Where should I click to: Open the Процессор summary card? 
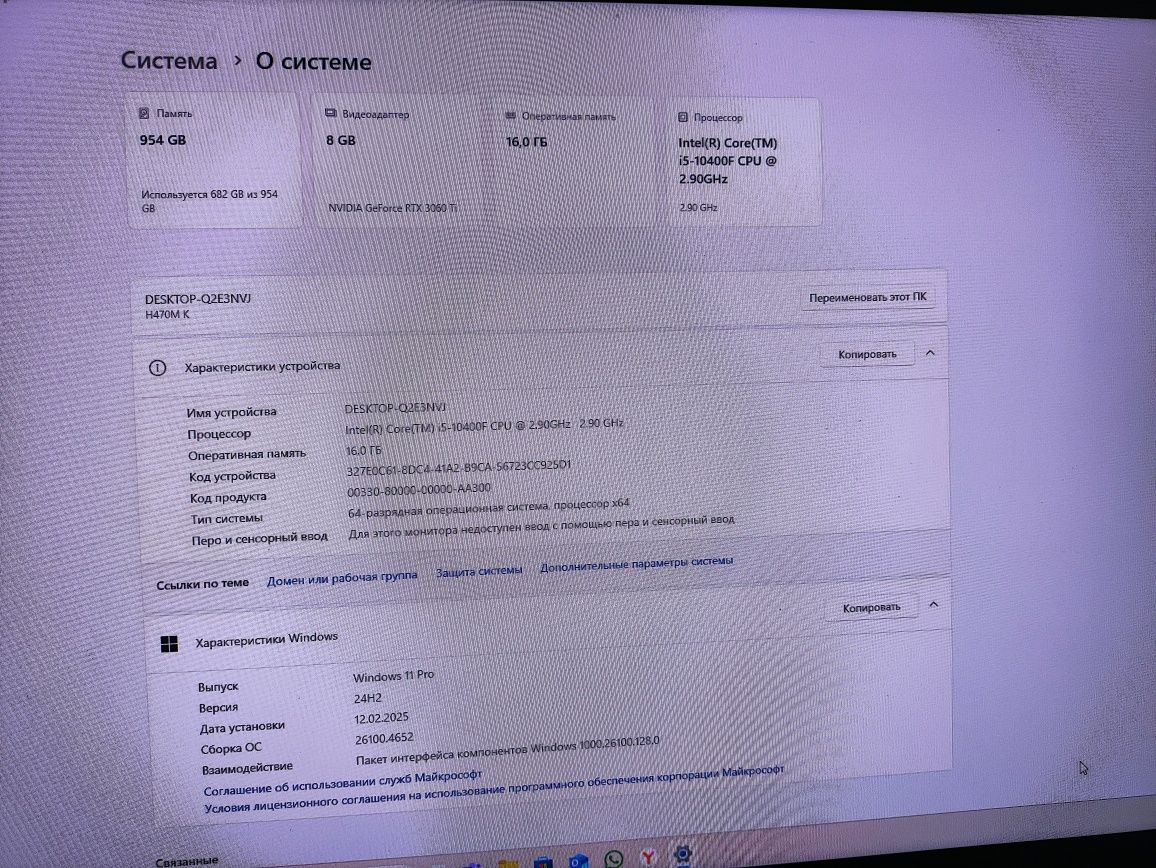pos(745,162)
